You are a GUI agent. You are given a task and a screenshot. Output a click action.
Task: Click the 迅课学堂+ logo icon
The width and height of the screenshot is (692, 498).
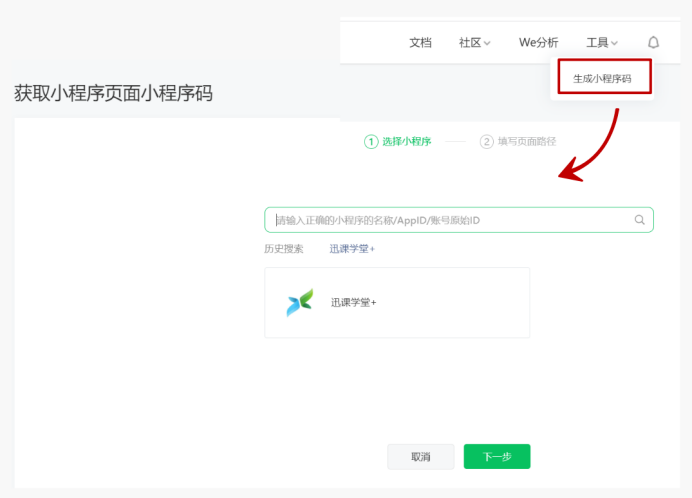[x=300, y=302]
